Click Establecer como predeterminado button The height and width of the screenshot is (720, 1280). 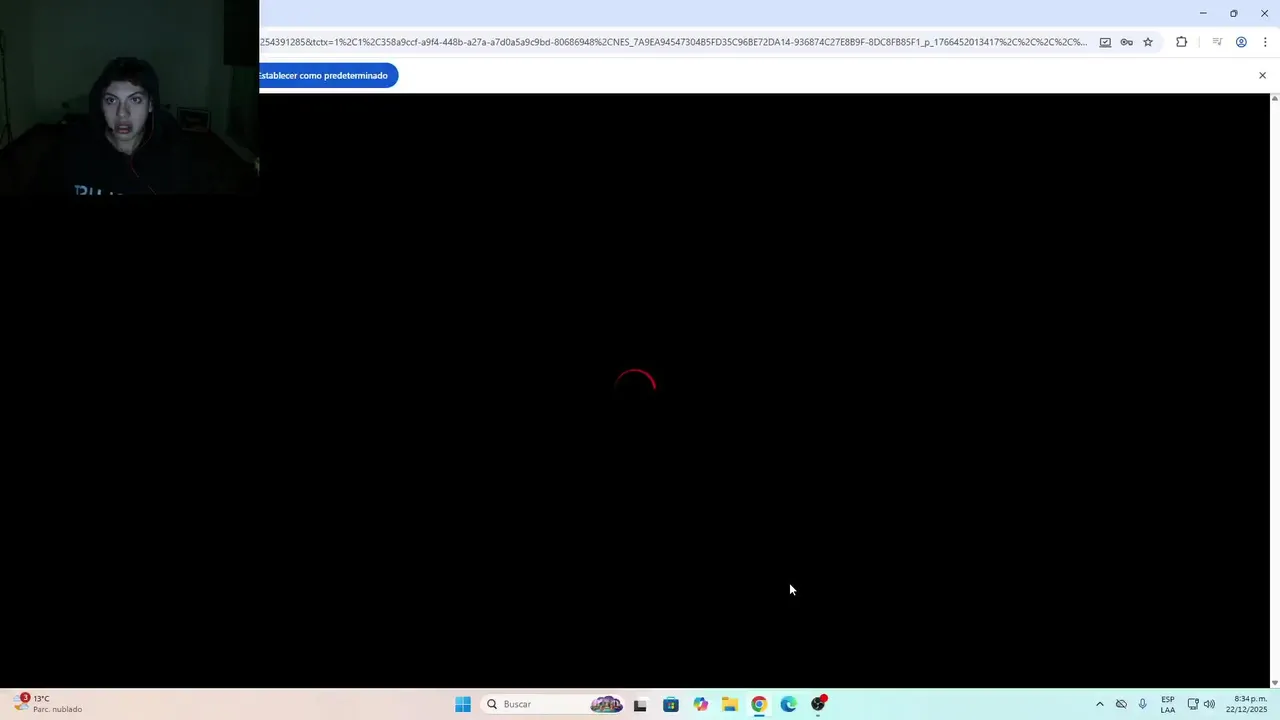pos(328,75)
